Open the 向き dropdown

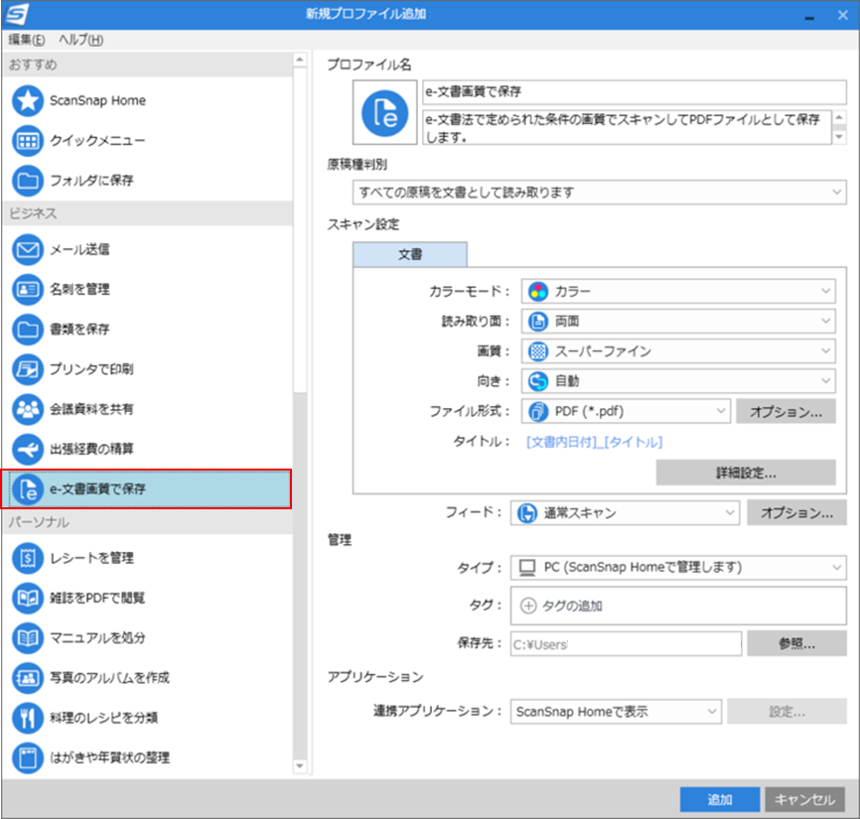pyautogui.click(x=678, y=381)
